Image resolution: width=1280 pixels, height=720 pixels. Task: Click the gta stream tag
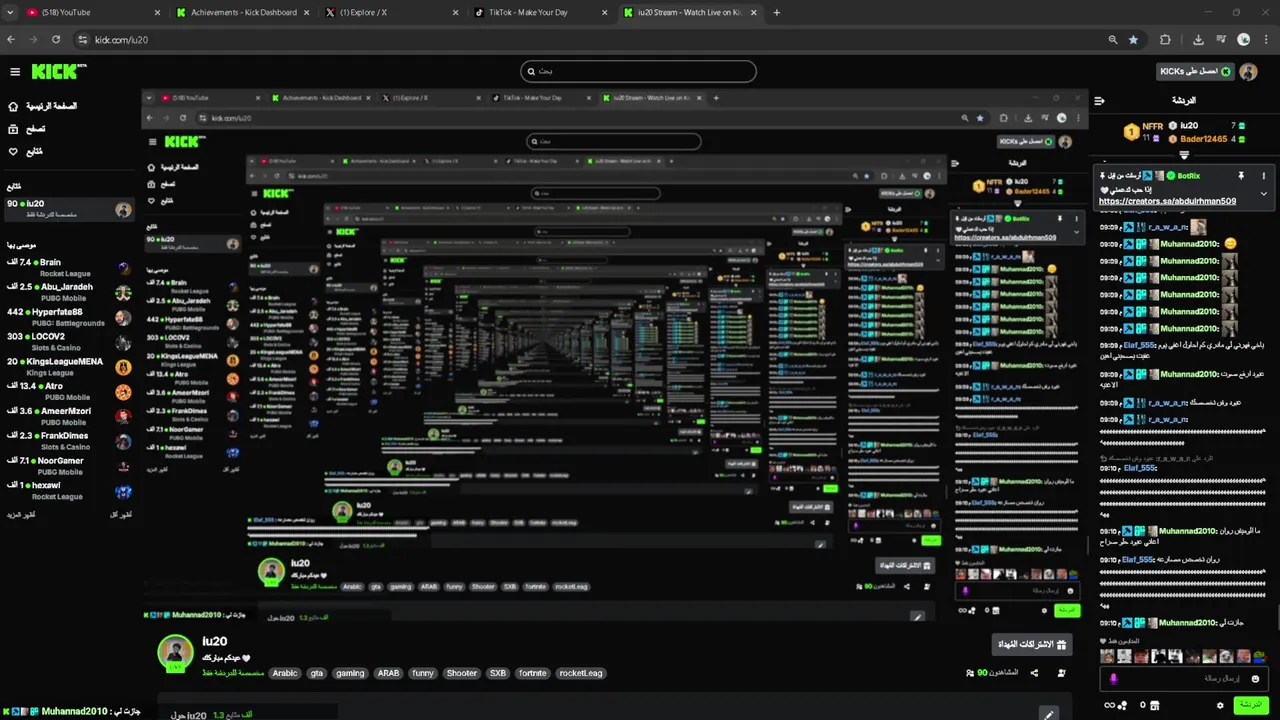317,673
